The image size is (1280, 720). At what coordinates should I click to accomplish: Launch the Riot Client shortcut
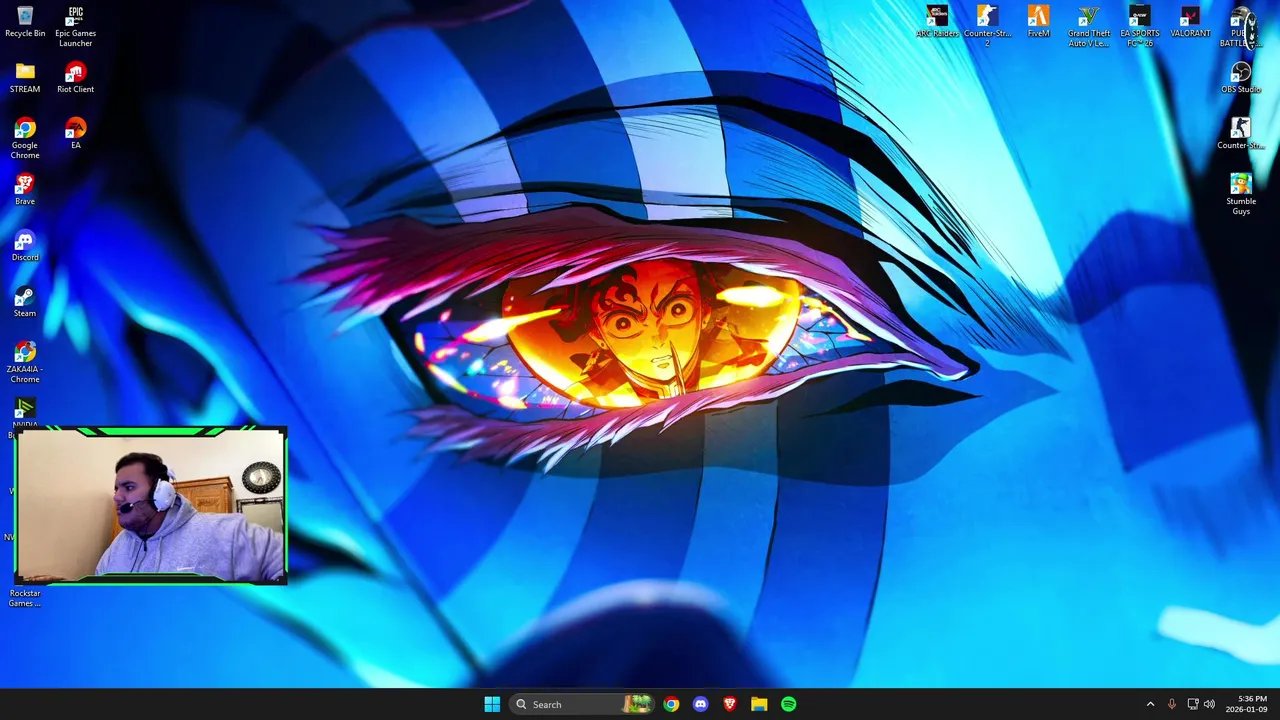(75, 78)
